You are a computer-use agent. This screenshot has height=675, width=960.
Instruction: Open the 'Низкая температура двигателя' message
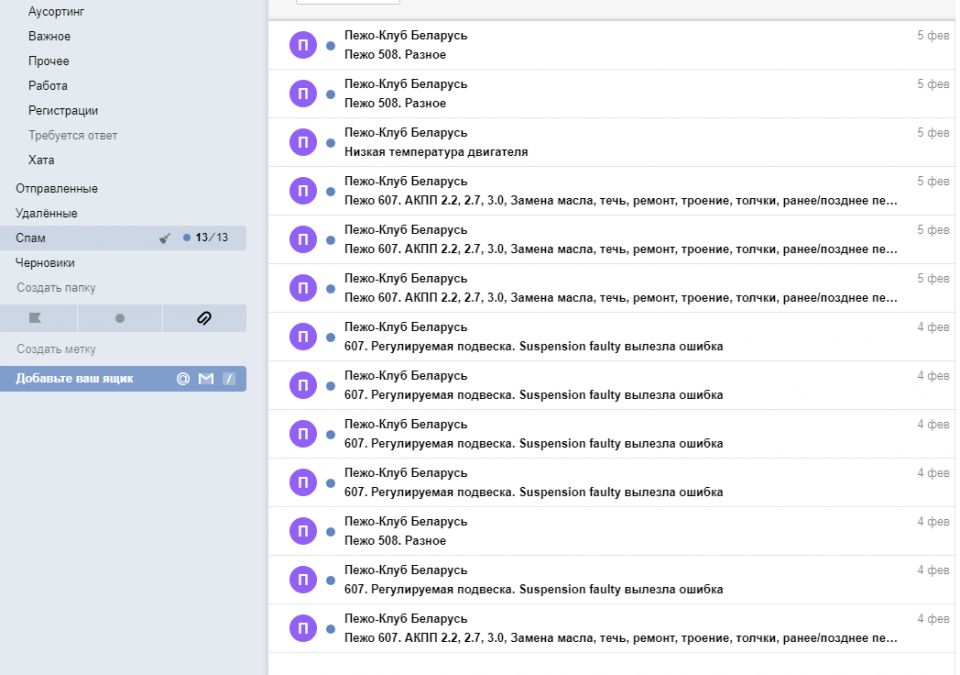[436, 152]
